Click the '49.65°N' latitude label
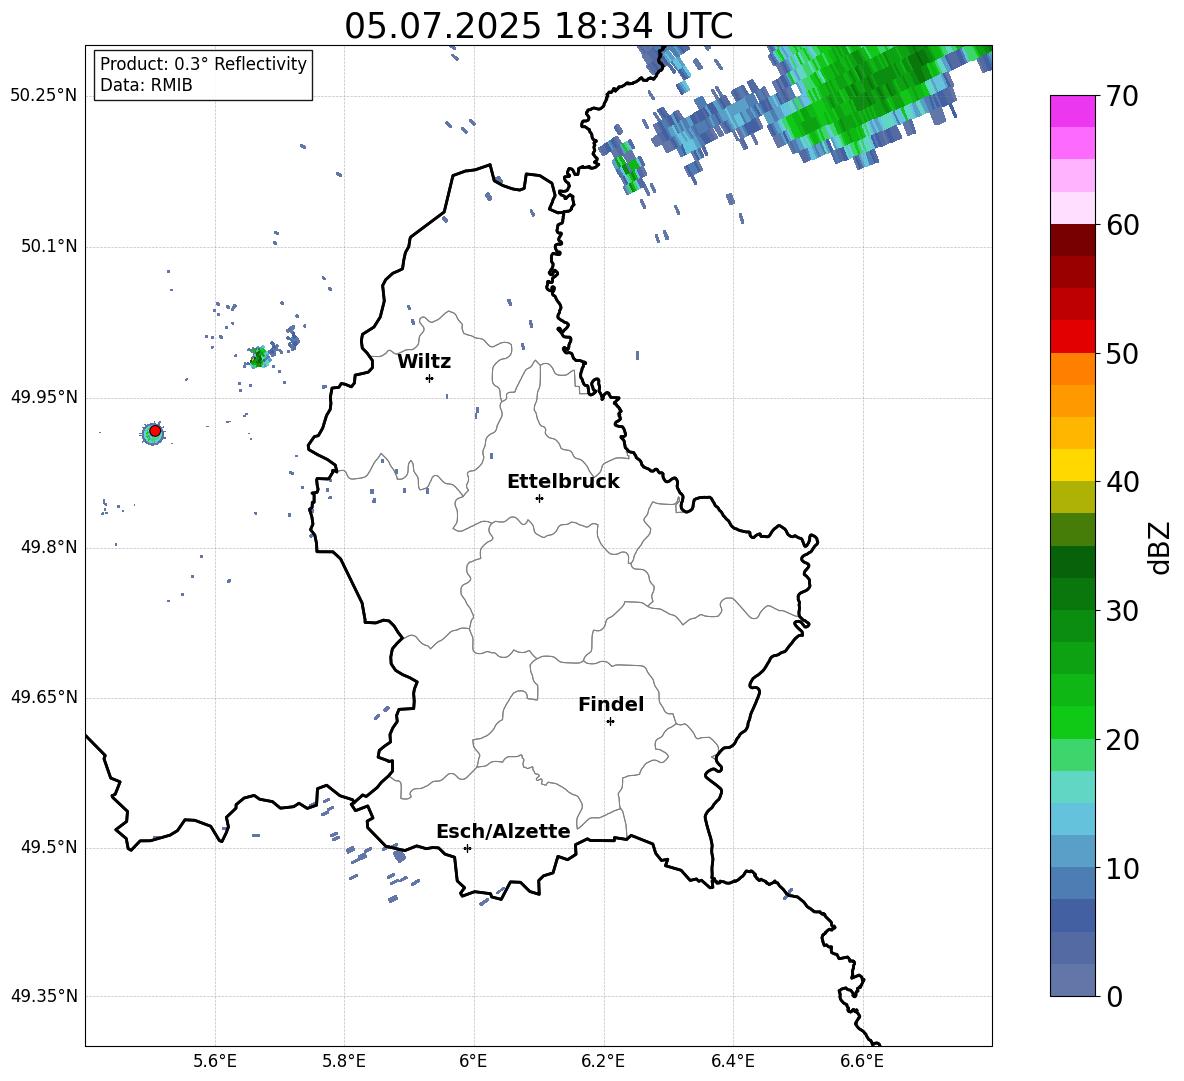This screenshot has width=1184, height=1081. [x=44, y=697]
